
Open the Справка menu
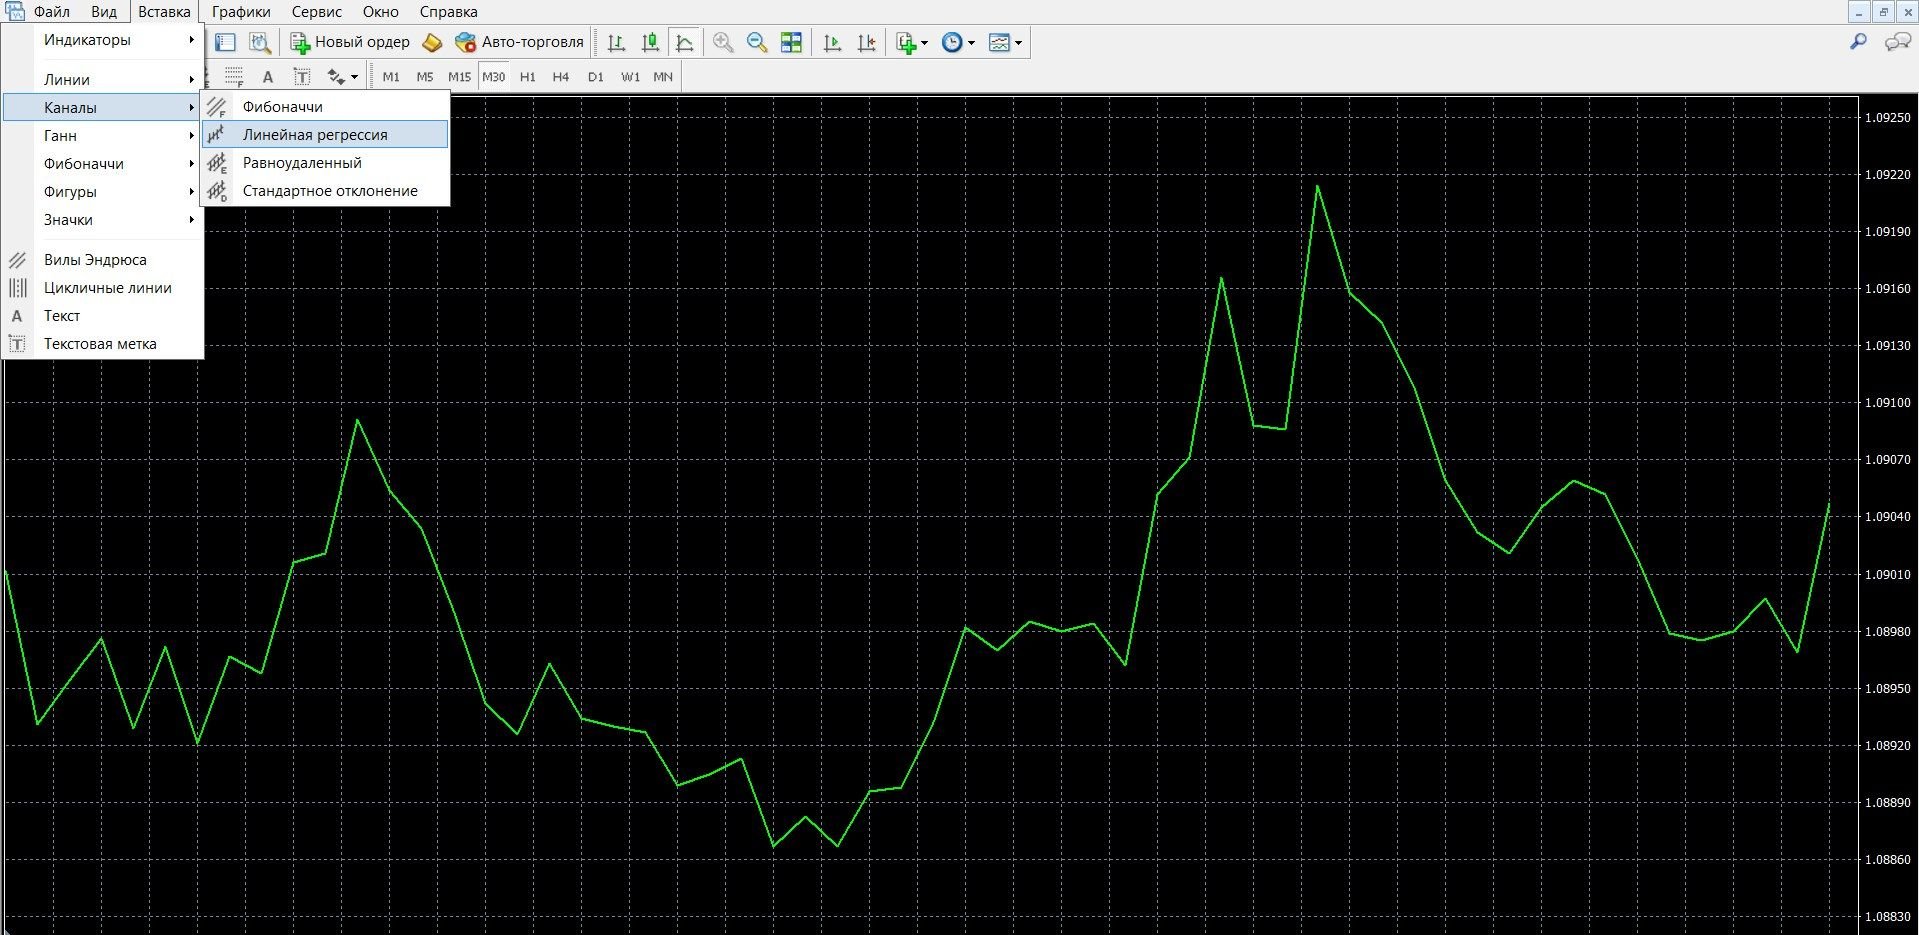pos(448,12)
